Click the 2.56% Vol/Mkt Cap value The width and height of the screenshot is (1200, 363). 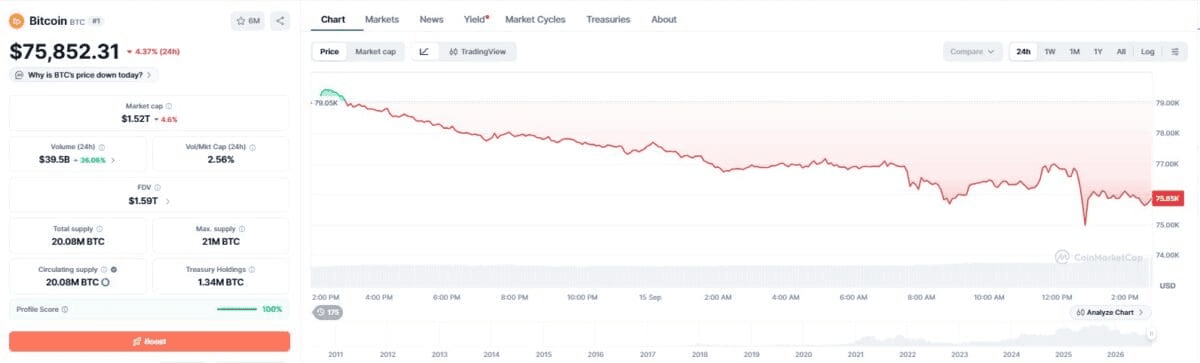click(221, 160)
